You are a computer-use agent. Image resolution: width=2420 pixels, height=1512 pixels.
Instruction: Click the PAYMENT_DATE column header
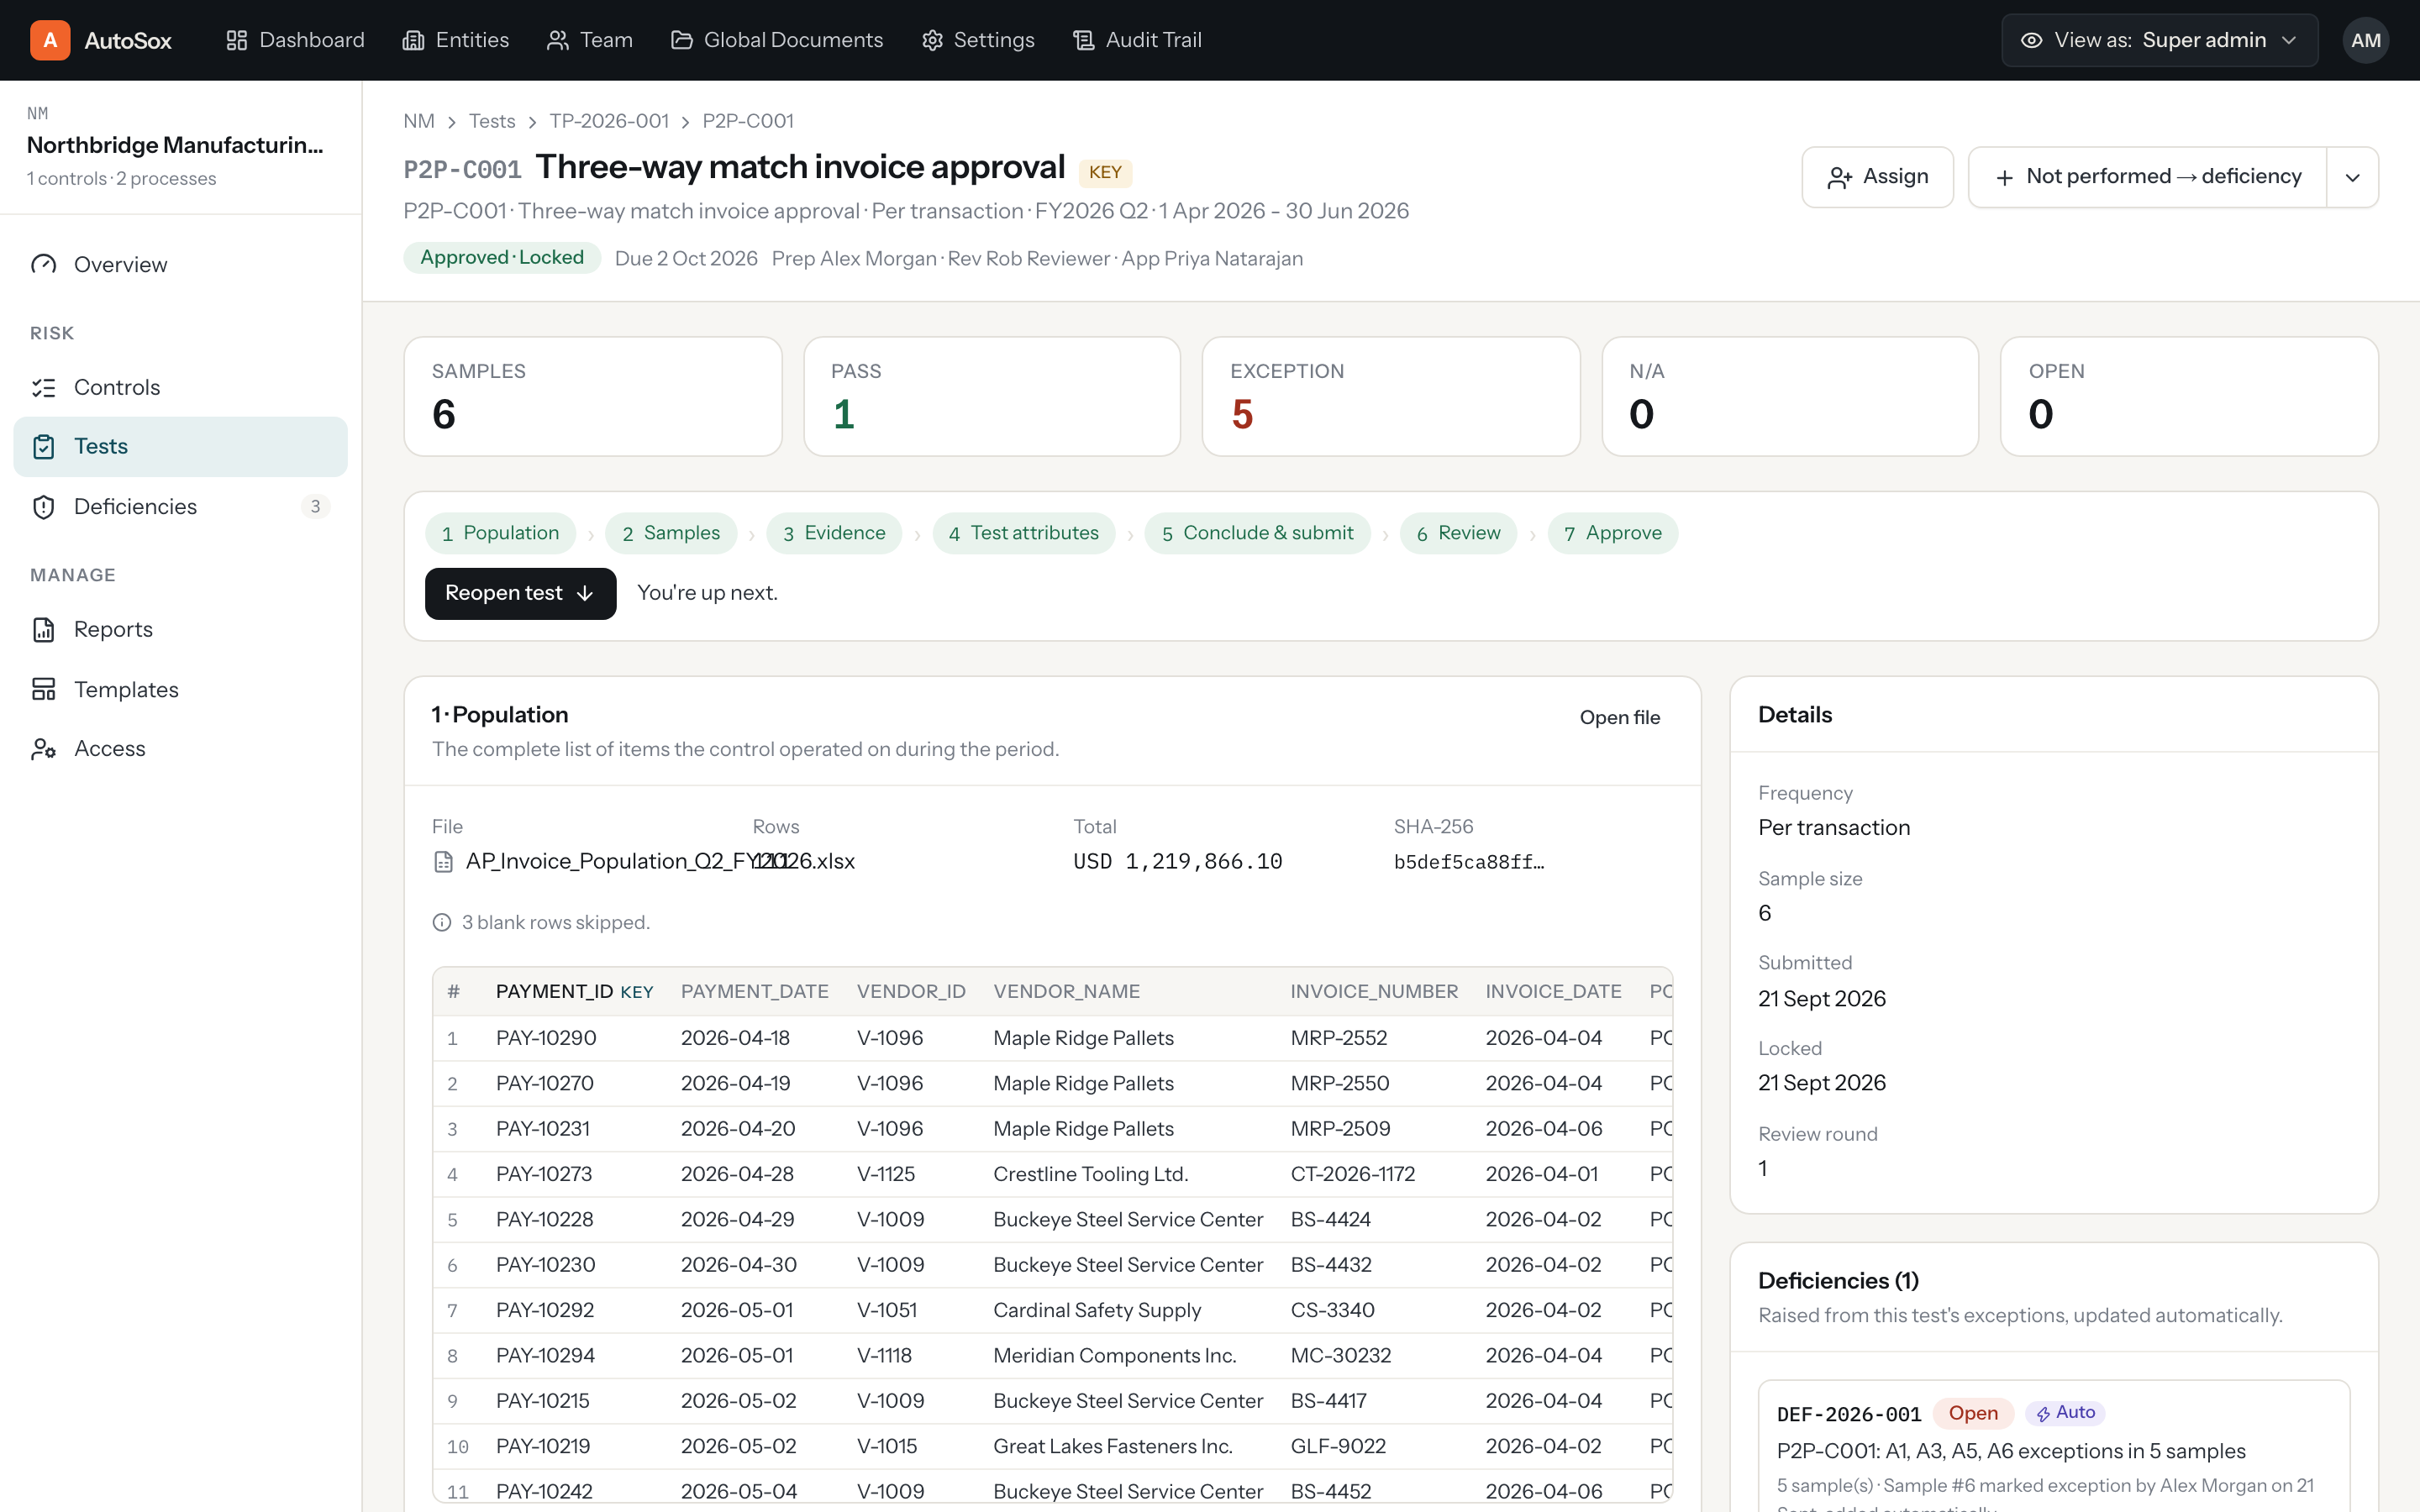(754, 991)
